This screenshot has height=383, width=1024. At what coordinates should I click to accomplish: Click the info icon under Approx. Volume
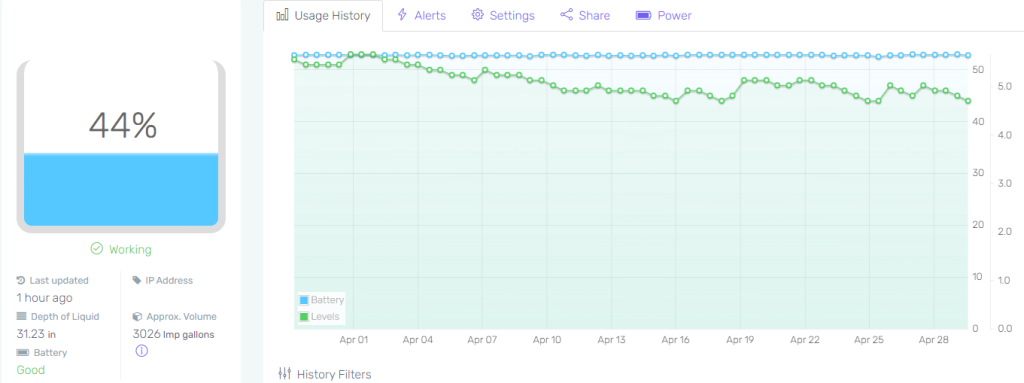click(142, 351)
